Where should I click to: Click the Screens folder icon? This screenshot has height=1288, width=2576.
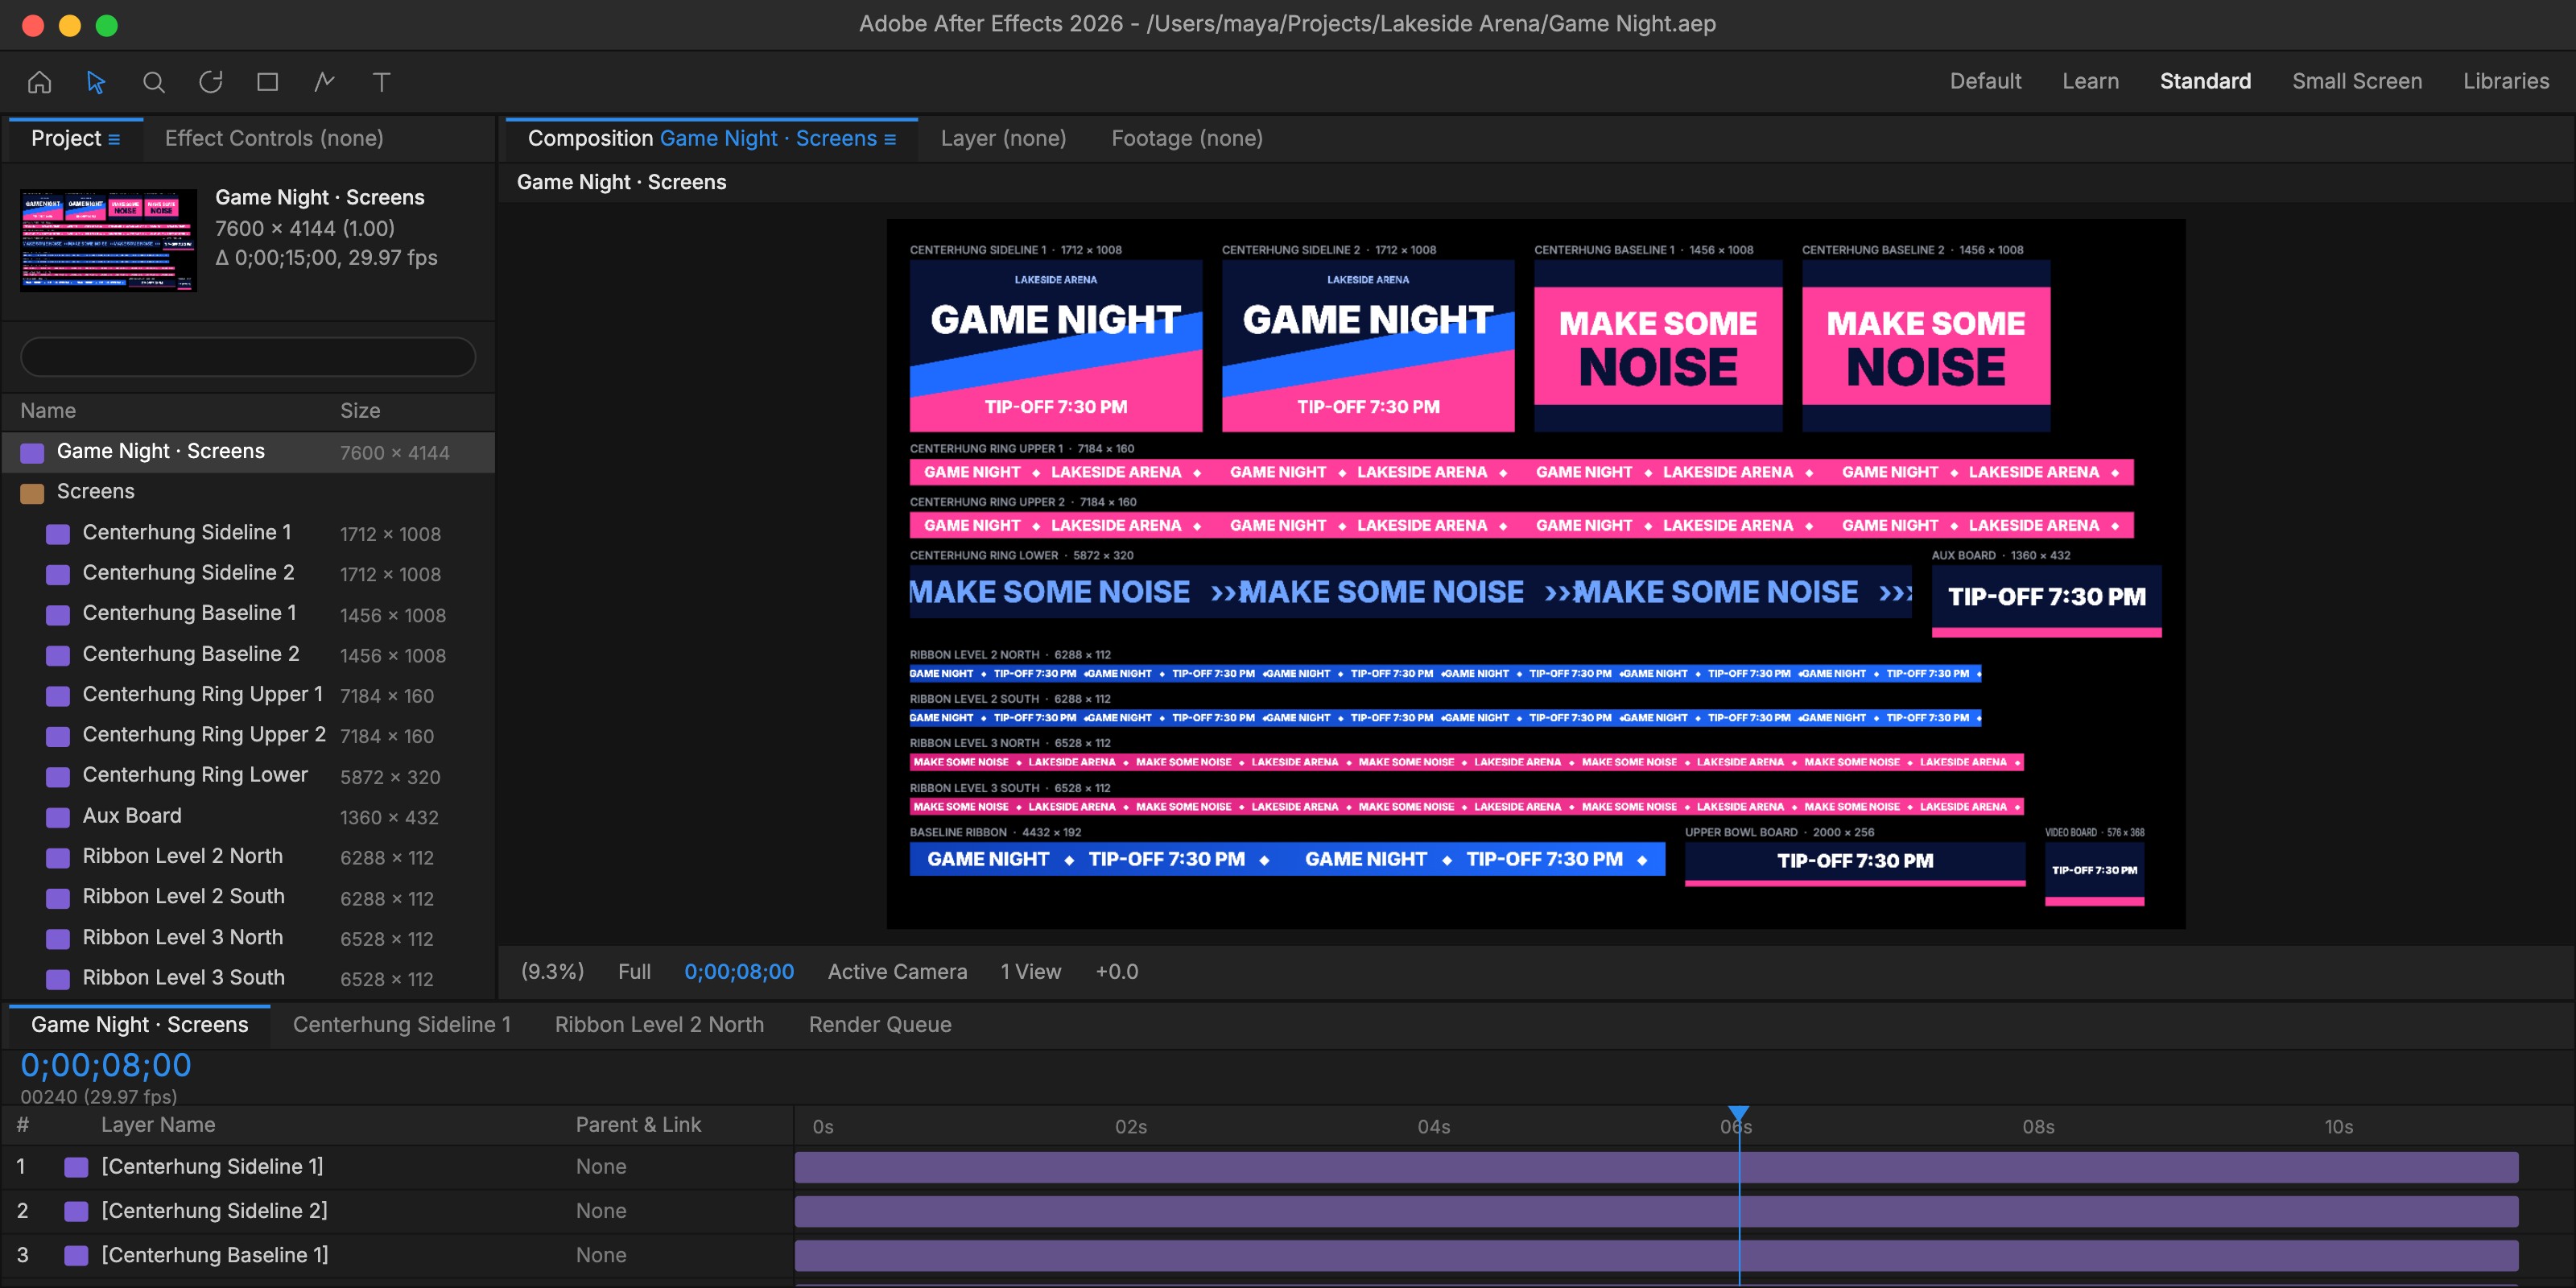click(32, 493)
